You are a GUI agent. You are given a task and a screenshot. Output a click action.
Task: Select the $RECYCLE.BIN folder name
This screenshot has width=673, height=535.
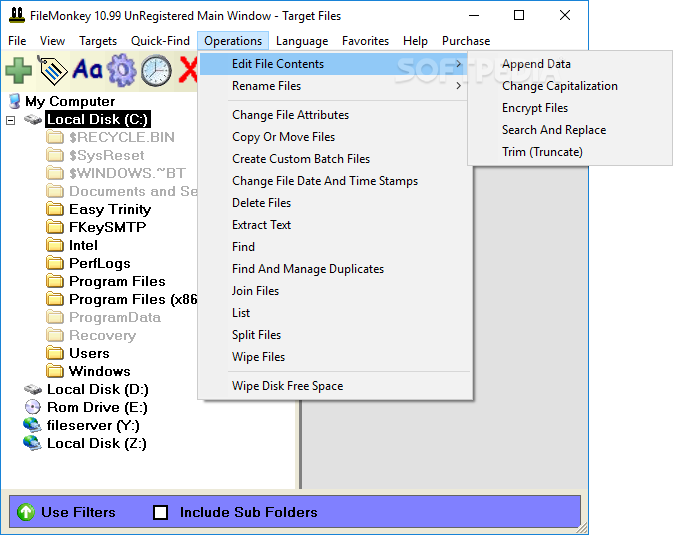[x=122, y=137]
